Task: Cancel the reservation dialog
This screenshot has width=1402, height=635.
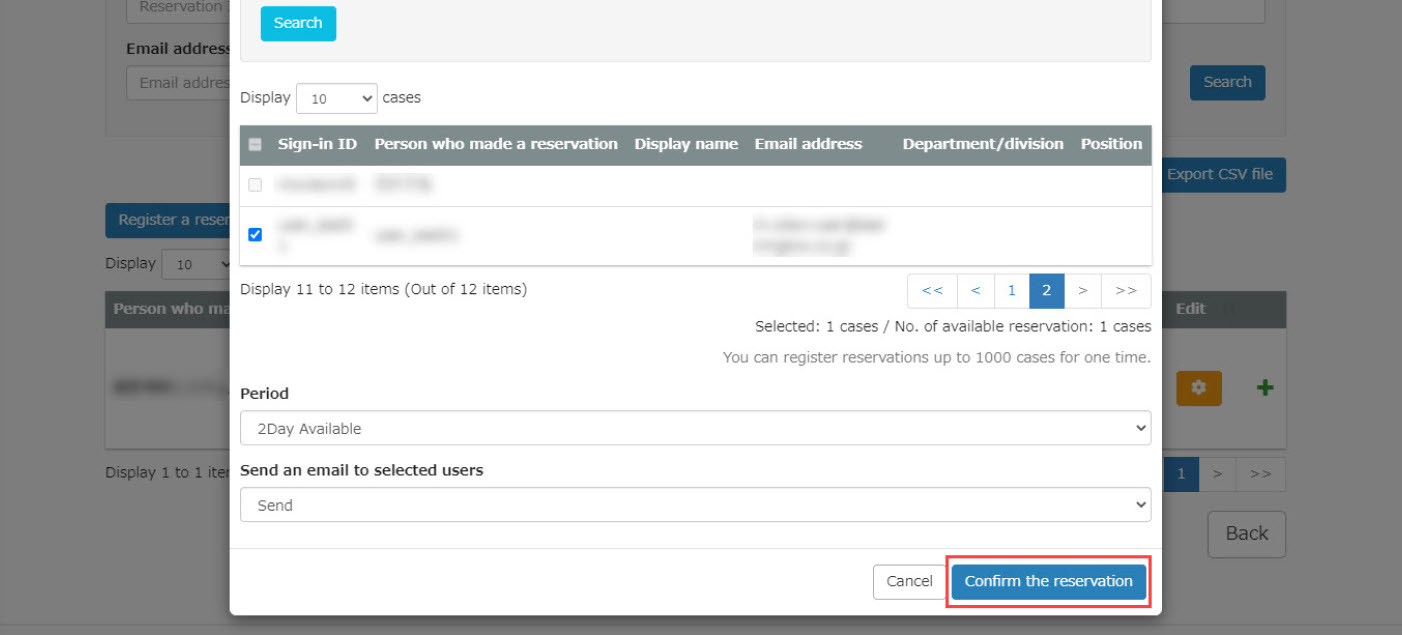Action: 909,581
